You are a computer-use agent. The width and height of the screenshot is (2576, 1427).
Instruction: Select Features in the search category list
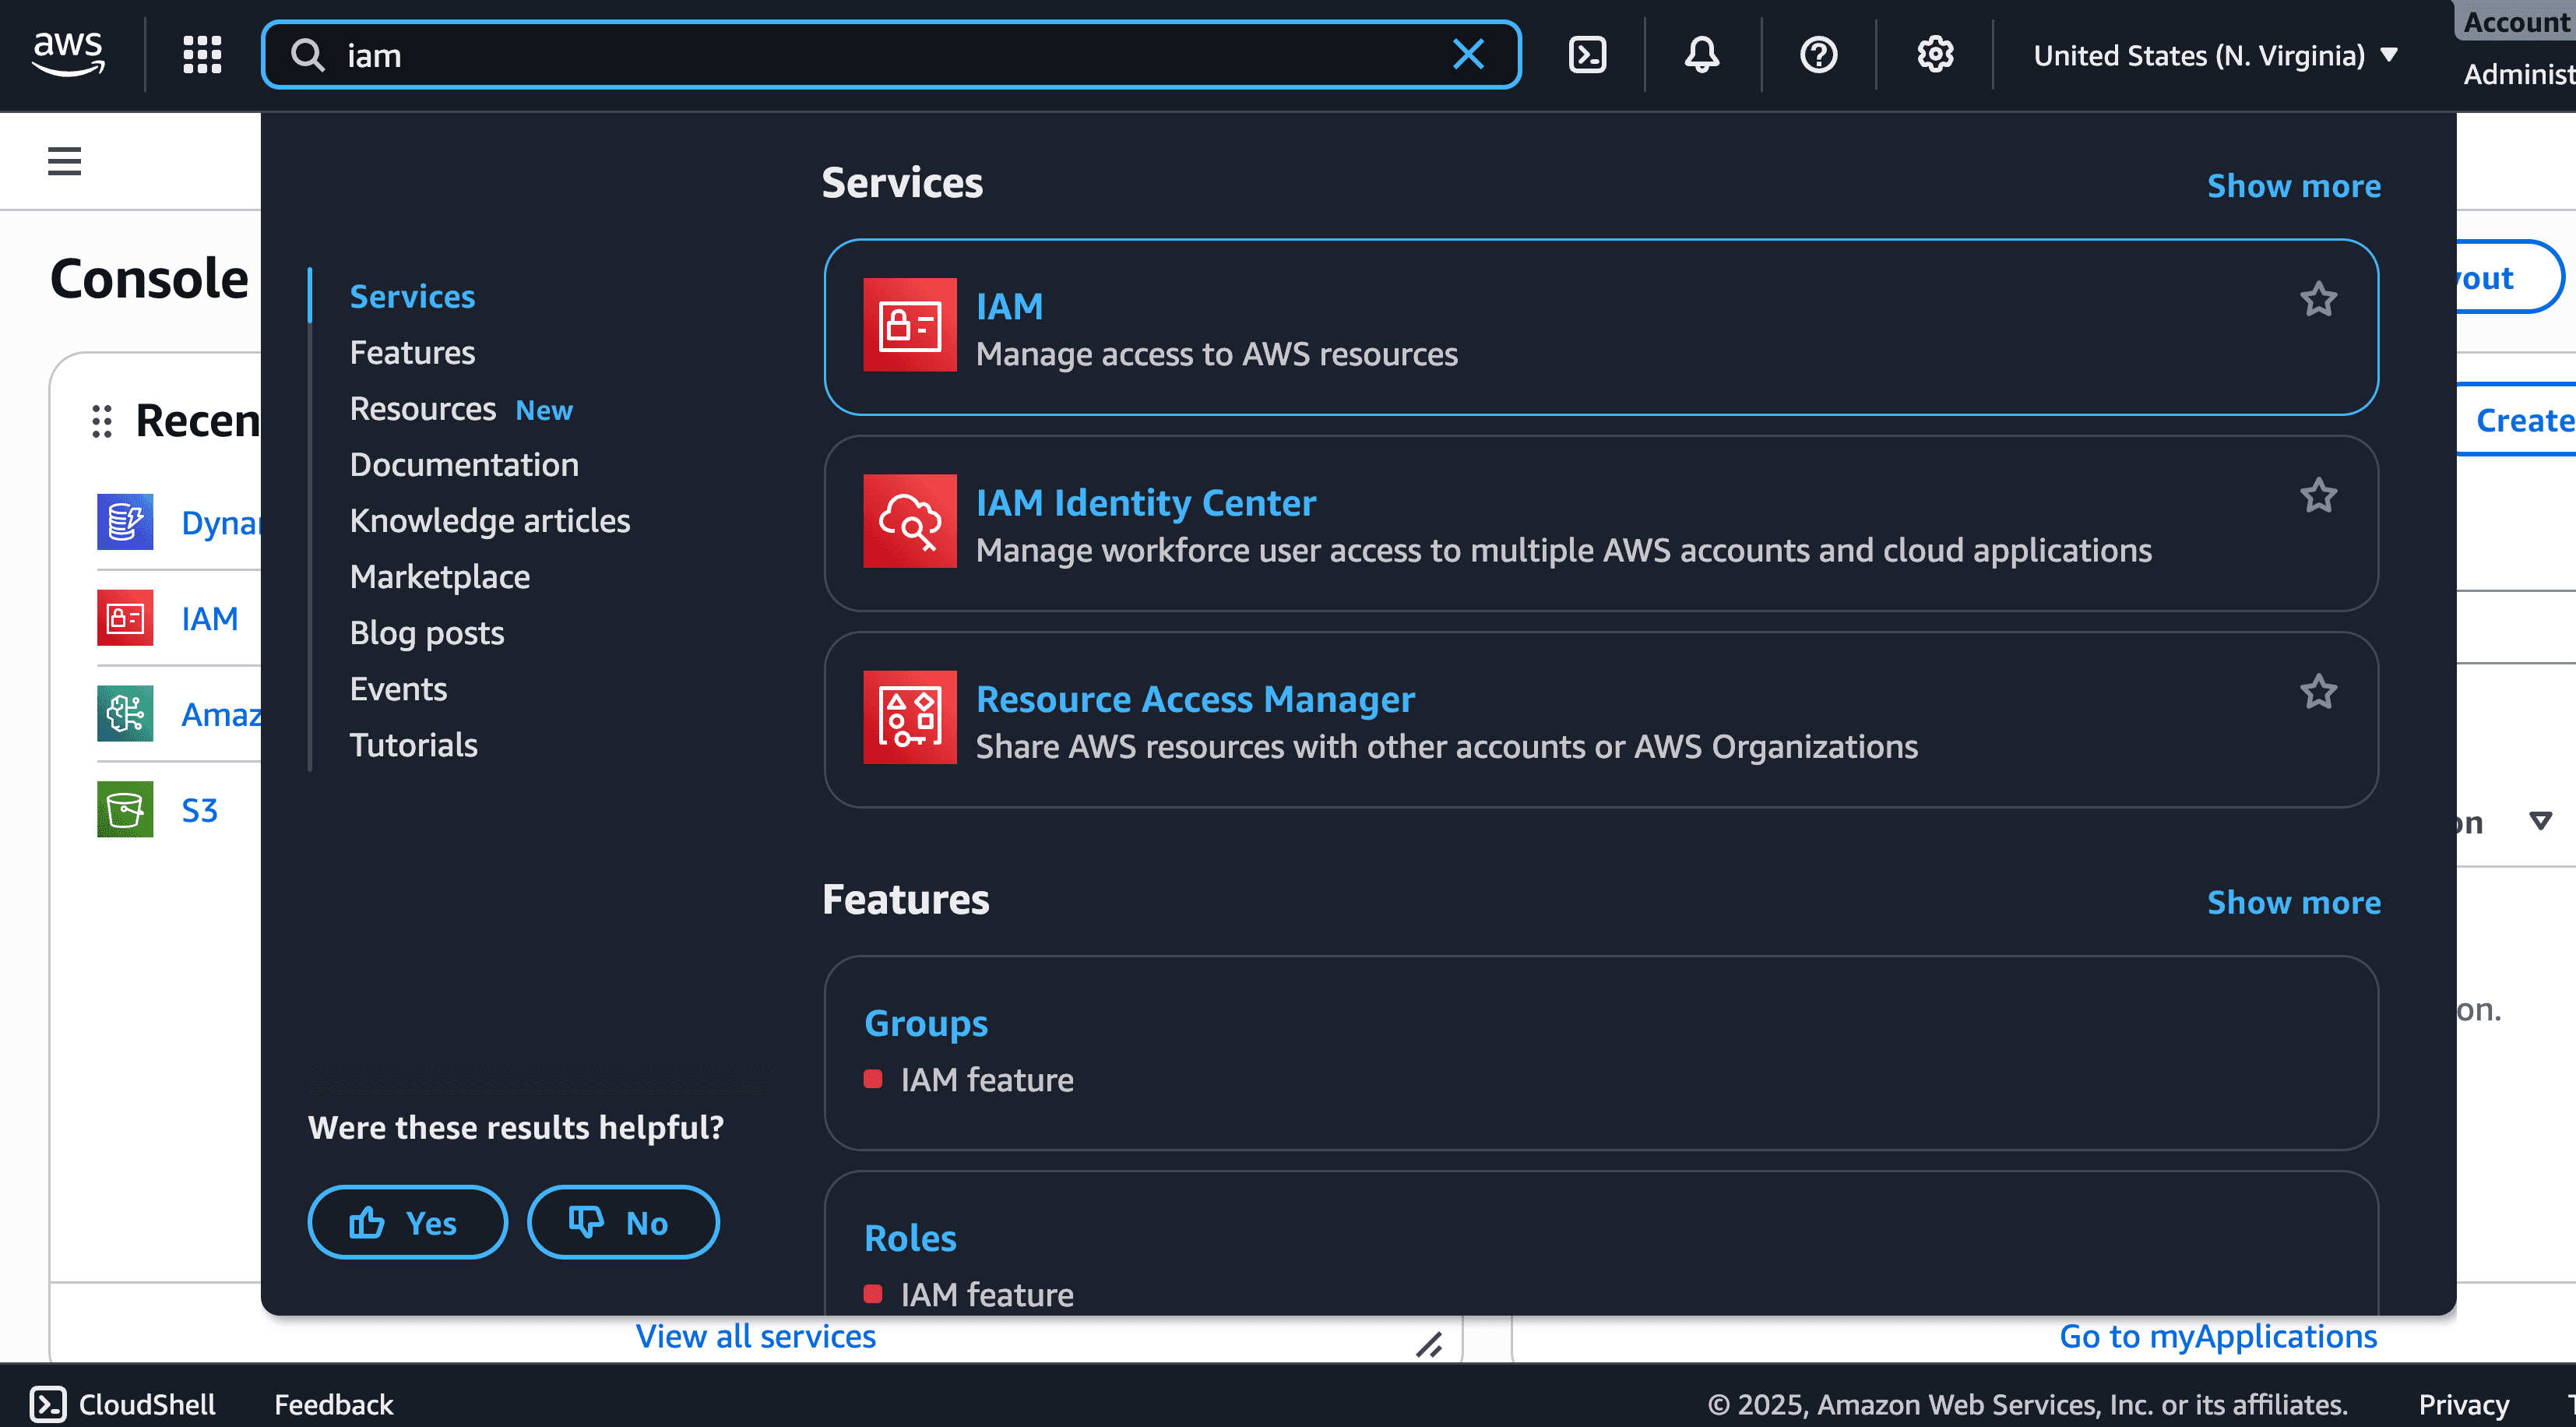[412, 353]
